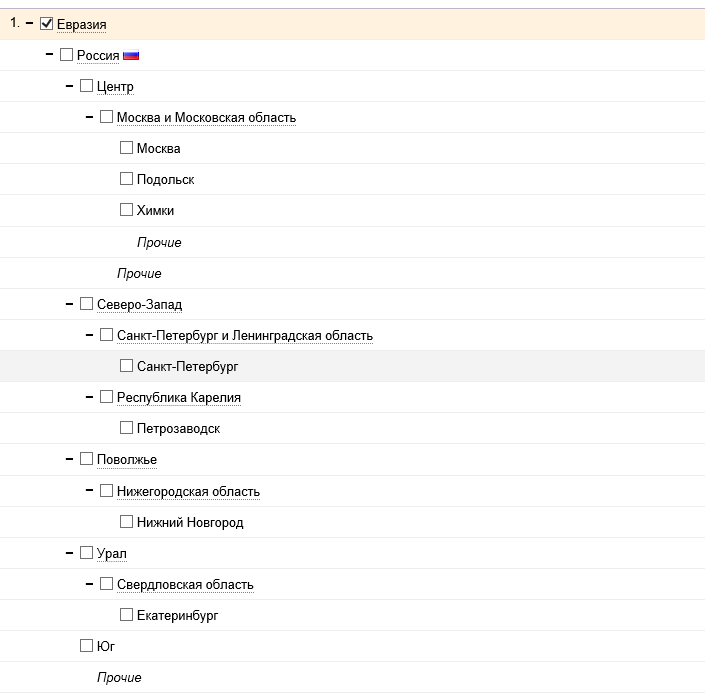The image size is (705, 700).
Task: Uncheck the Евразия checkbox
Action: [x=46, y=23]
